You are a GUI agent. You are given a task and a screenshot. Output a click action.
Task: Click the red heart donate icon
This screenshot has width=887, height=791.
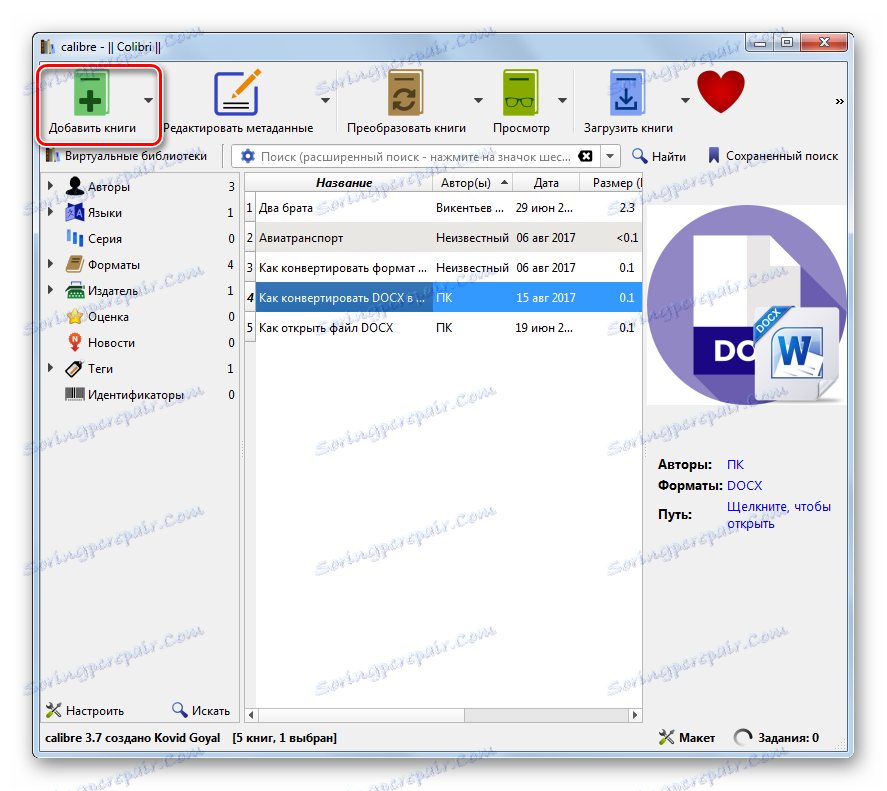point(721,91)
